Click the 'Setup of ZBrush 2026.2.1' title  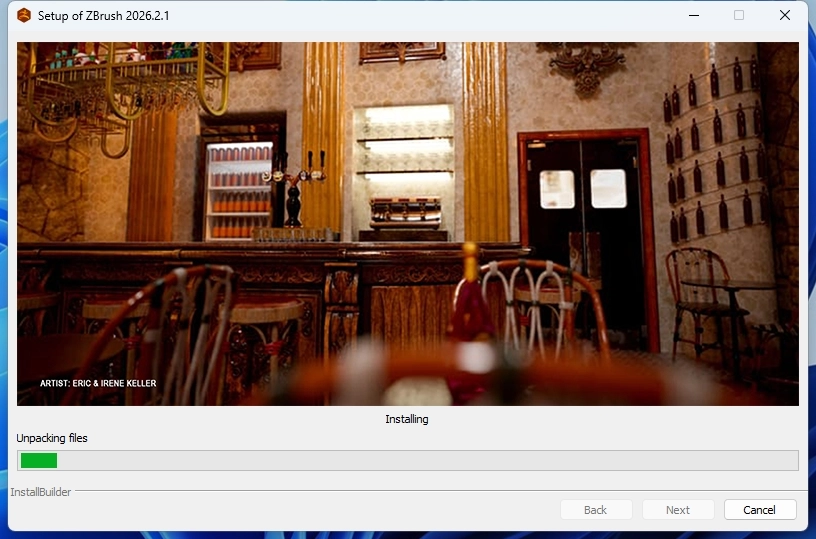(104, 16)
